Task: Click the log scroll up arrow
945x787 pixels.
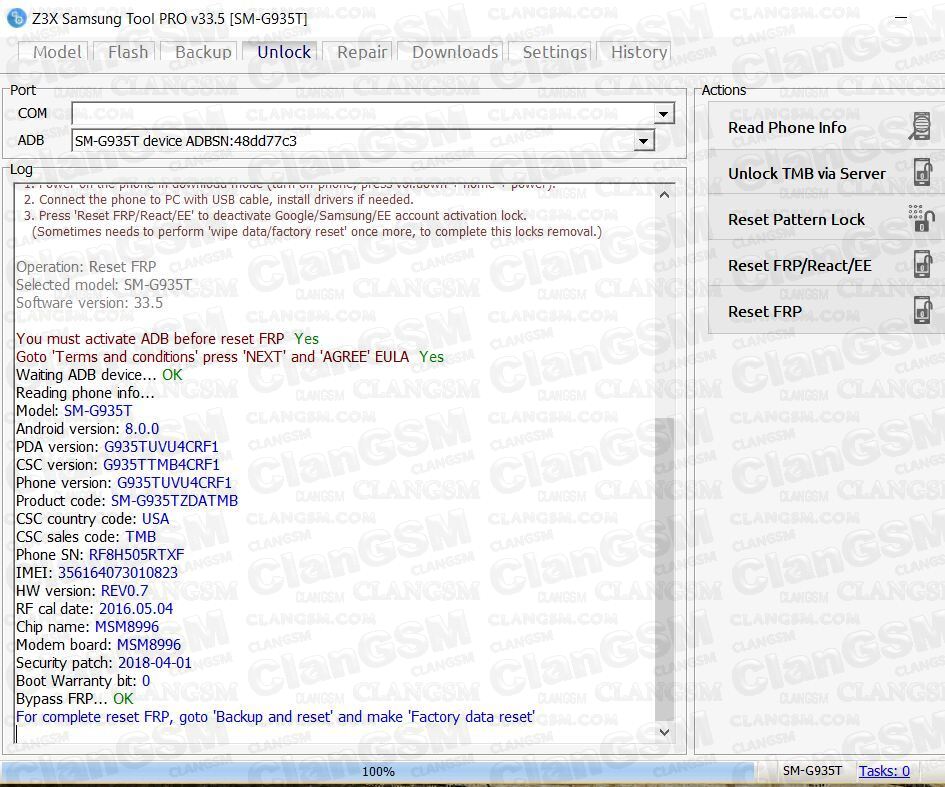Action: pos(664,195)
